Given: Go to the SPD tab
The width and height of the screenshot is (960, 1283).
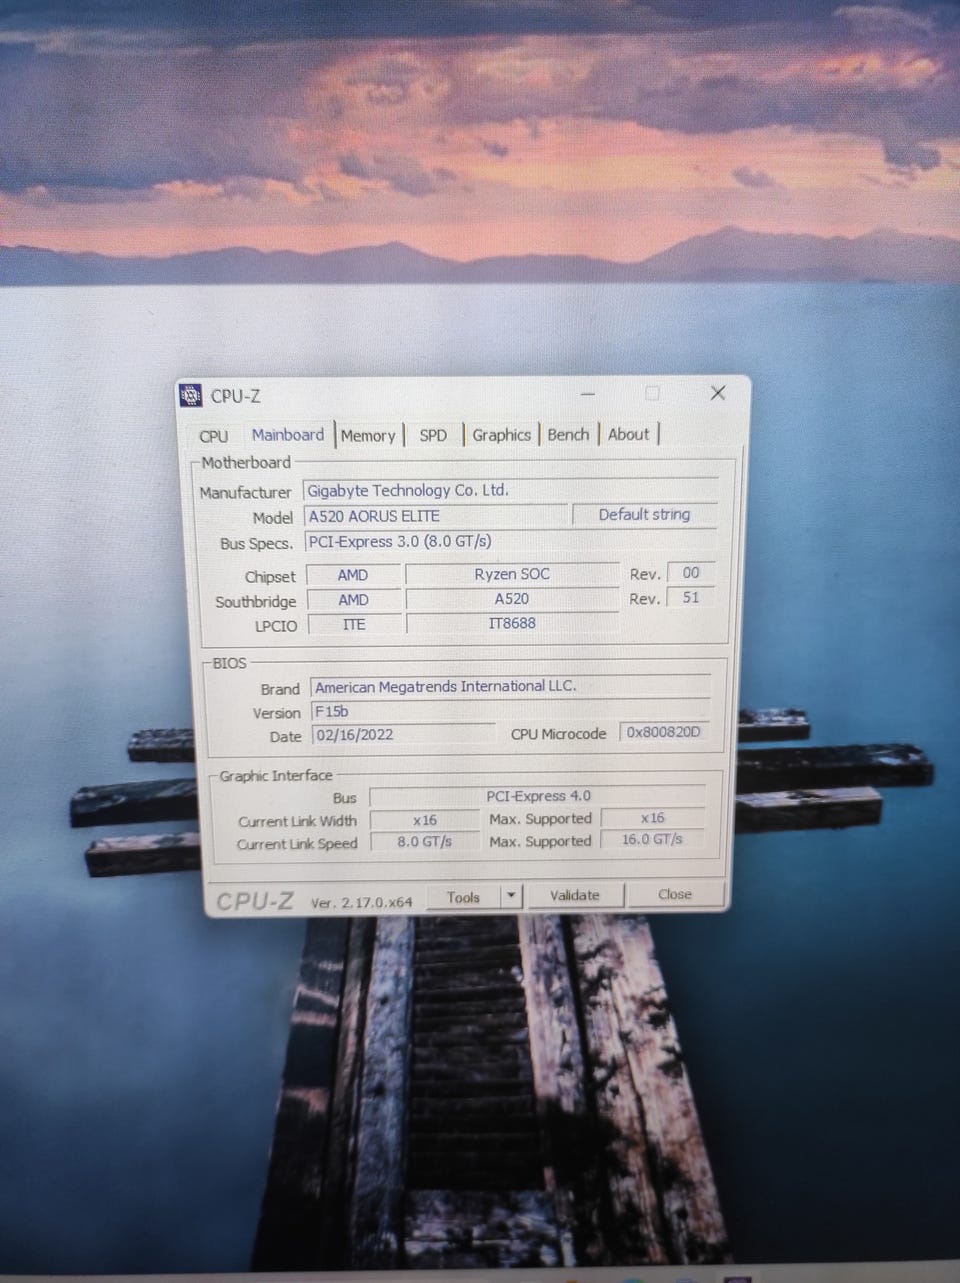Looking at the screenshot, I should point(433,435).
